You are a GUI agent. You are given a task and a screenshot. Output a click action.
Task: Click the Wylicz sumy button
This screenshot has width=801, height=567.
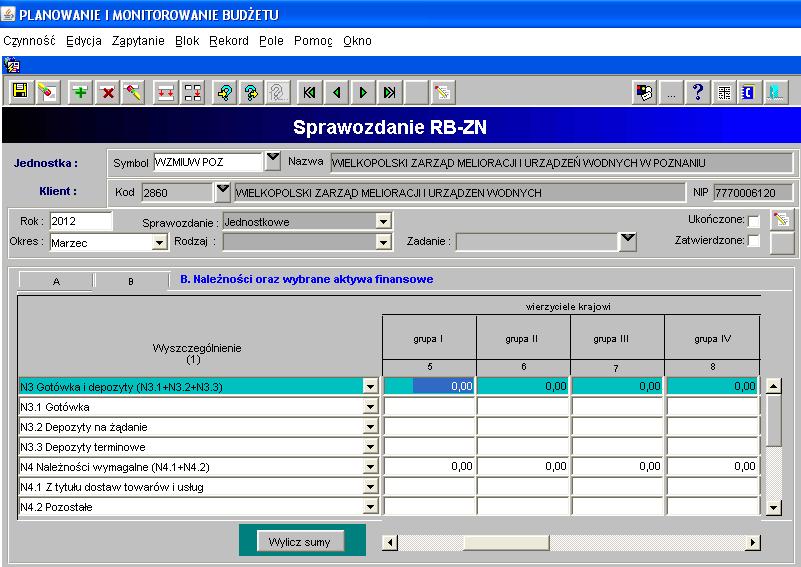pos(299,541)
